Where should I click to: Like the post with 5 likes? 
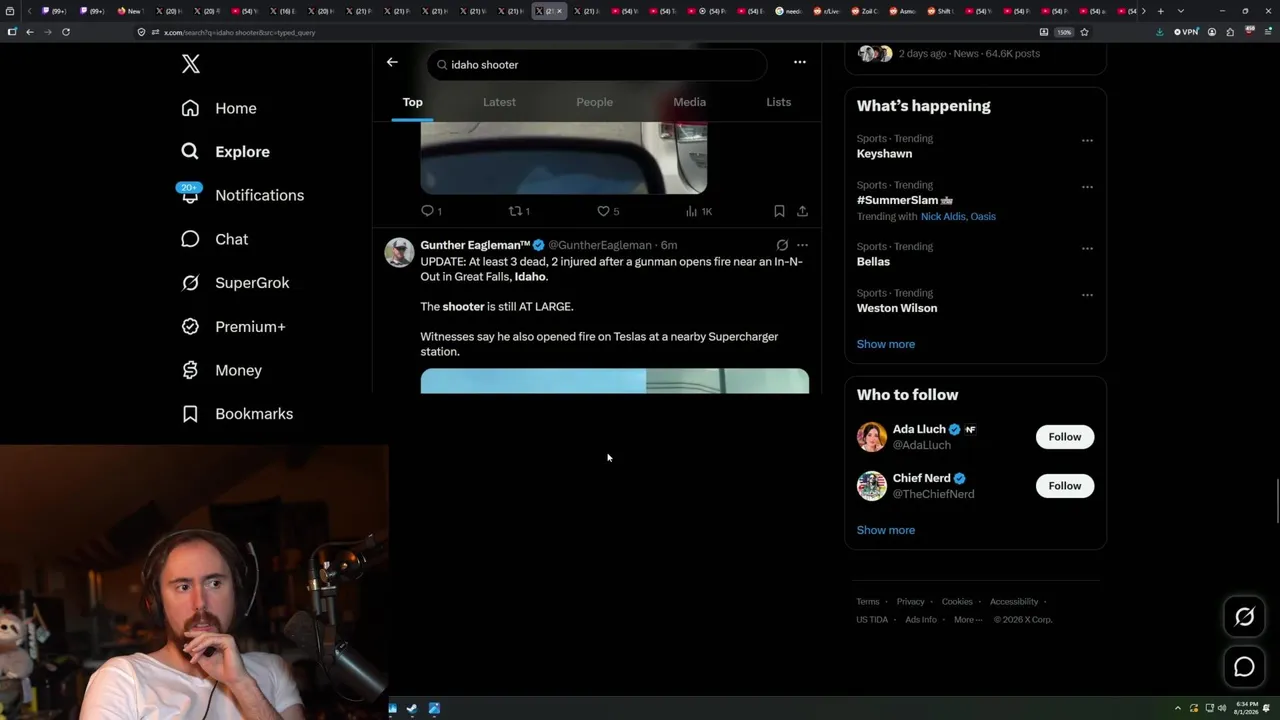[x=608, y=211]
